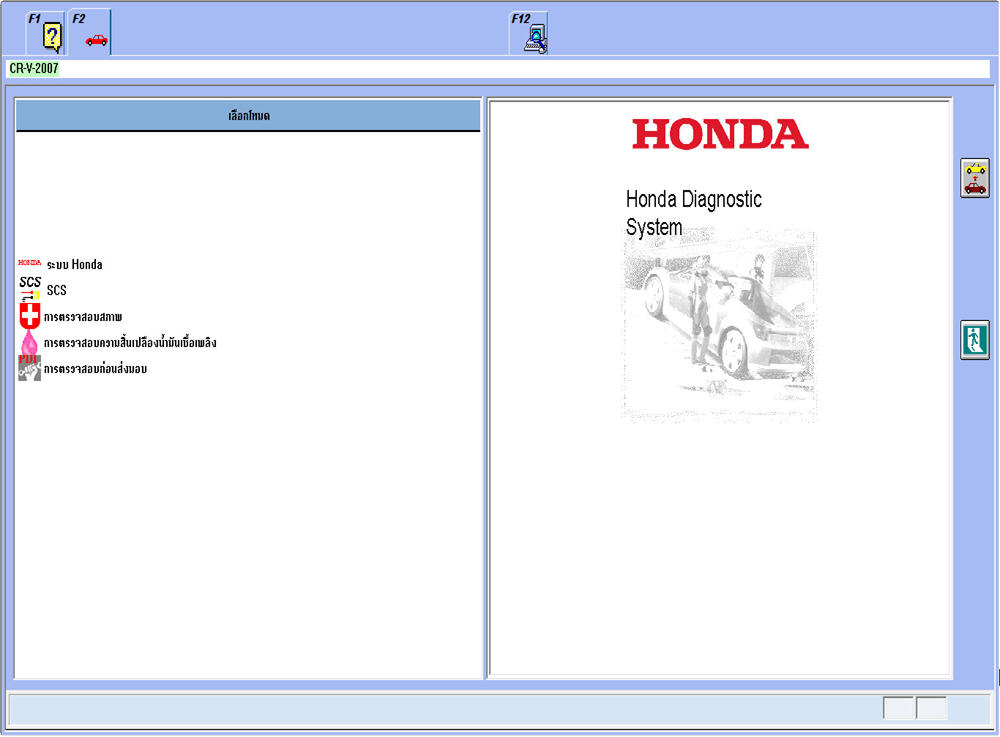Choose การตรวจสอบสภาพ list entry

83,317
